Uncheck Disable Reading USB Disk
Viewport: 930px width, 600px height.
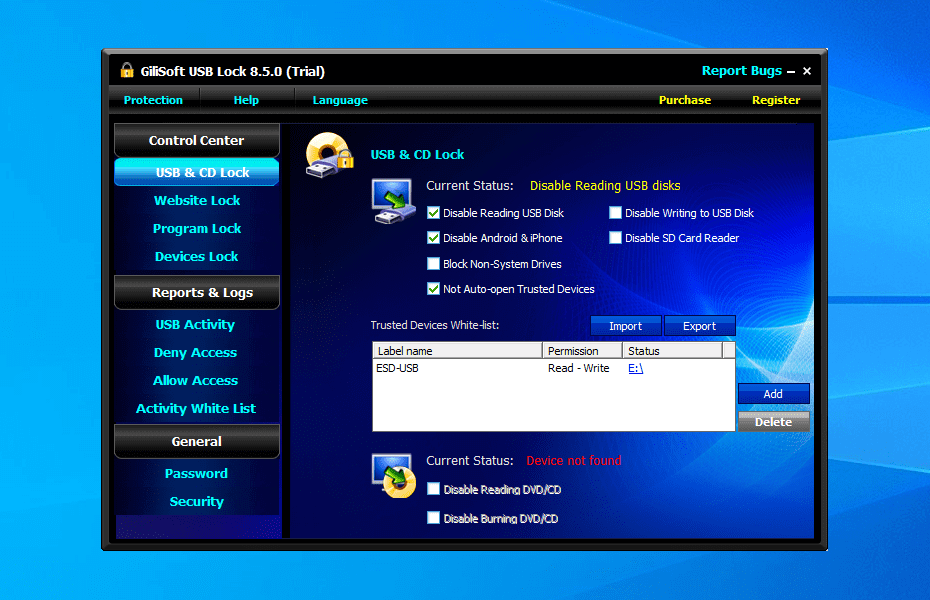pyautogui.click(x=434, y=213)
